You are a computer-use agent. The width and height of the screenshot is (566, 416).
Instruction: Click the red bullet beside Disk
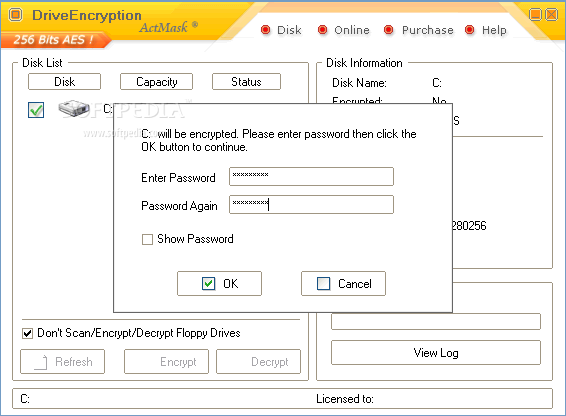pyautogui.click(x=265, y=30)
